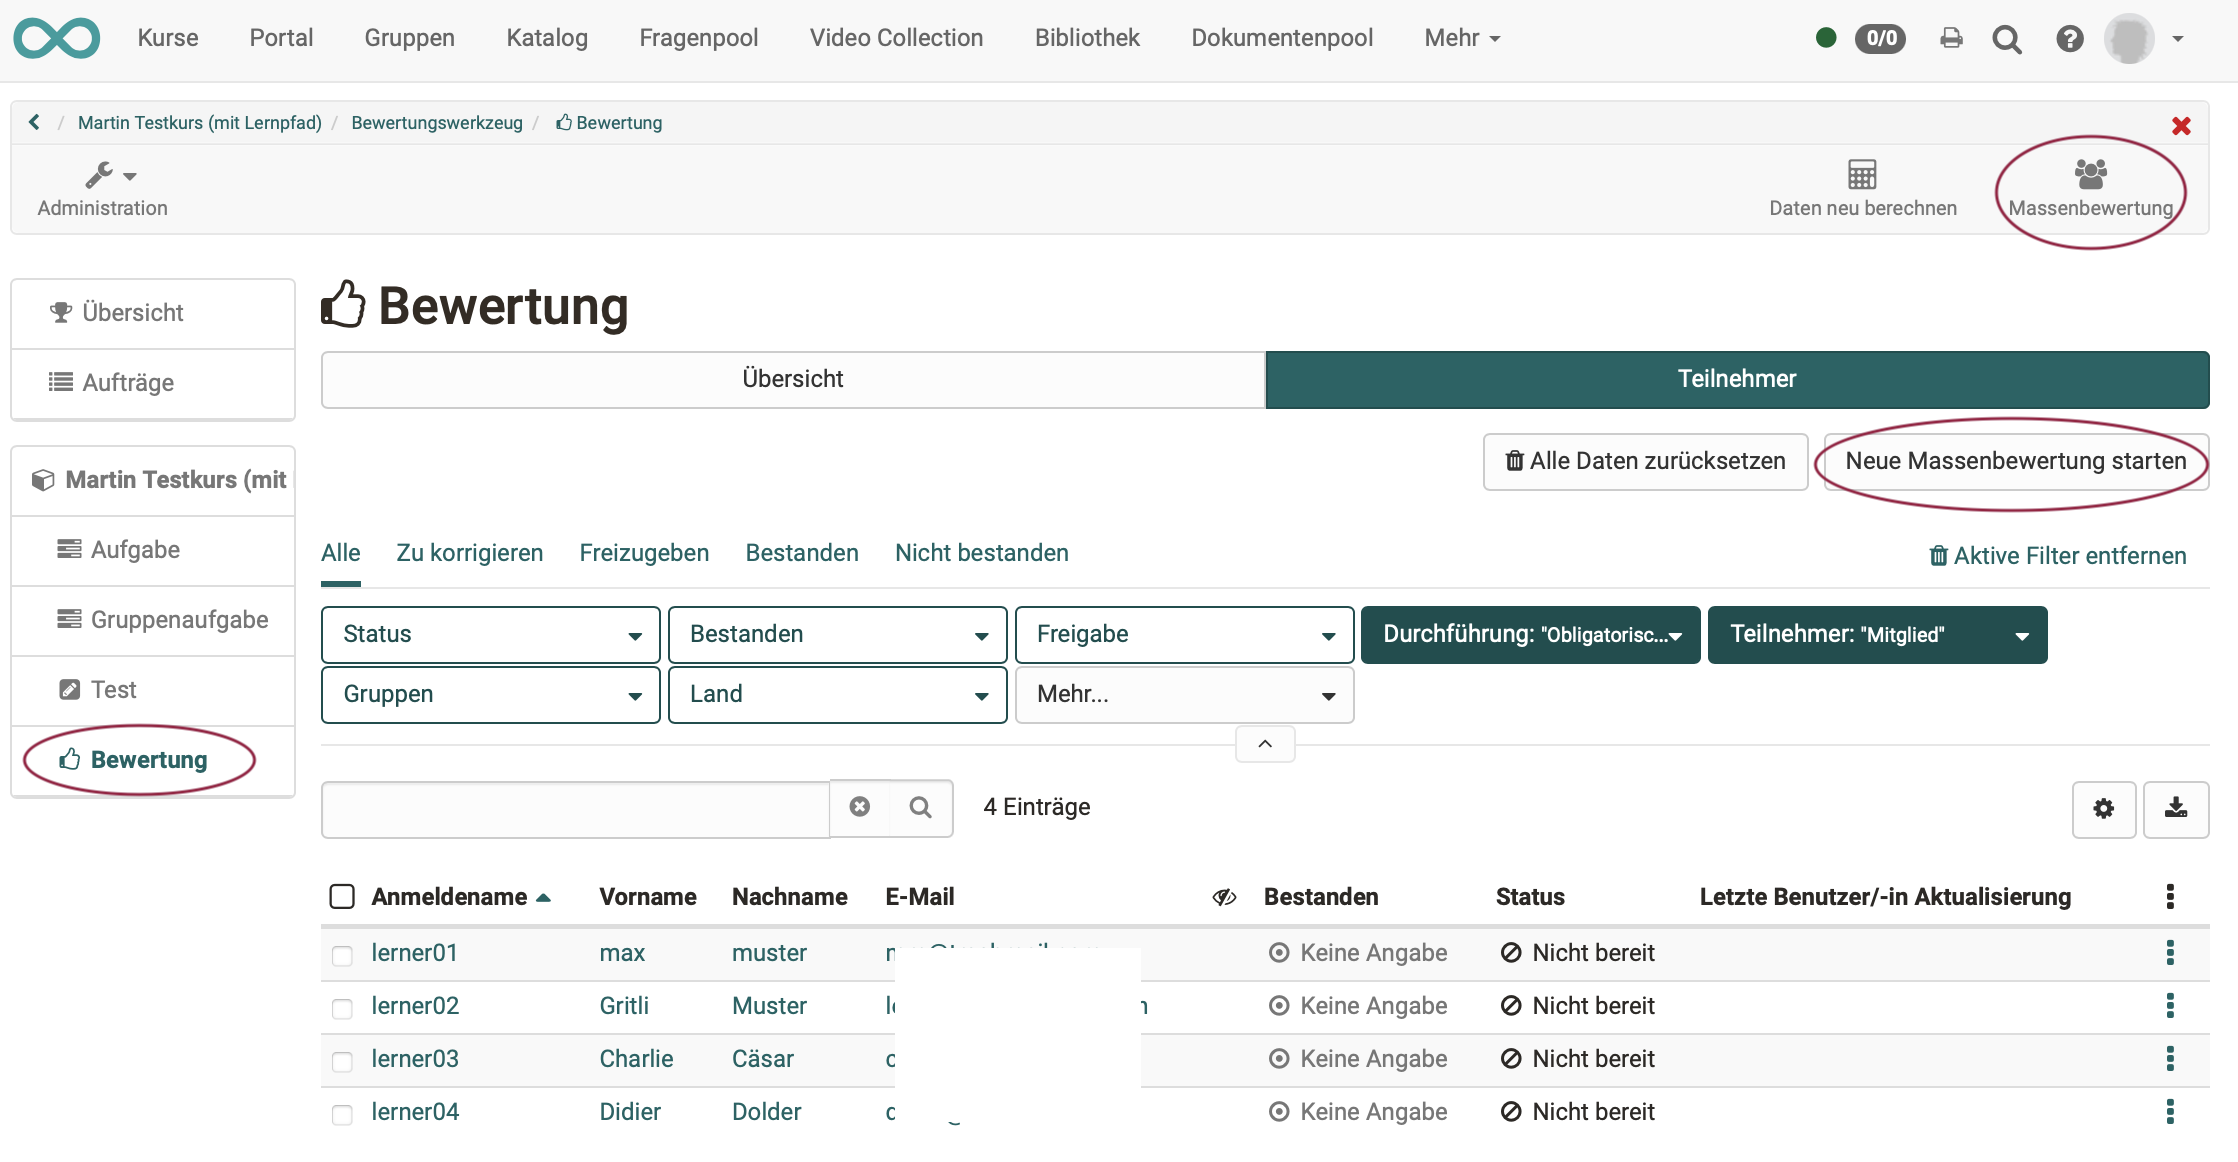Open the help question mark icon
Viewport: 2238px width, 1162px height.
2069,39
